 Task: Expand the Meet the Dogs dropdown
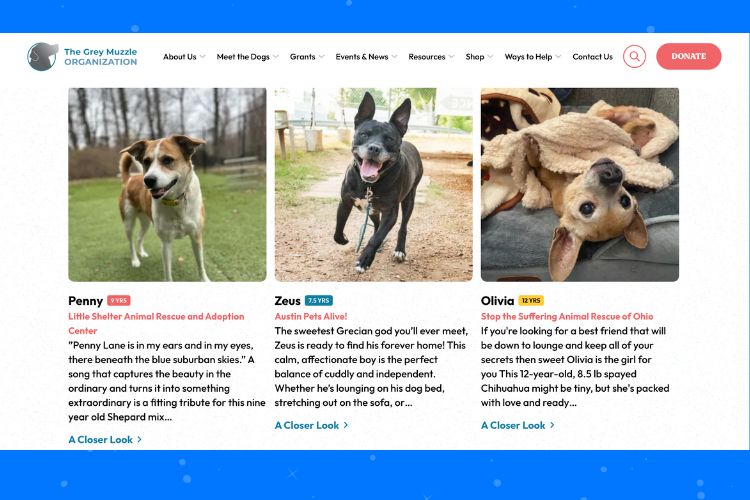point(247,56)
